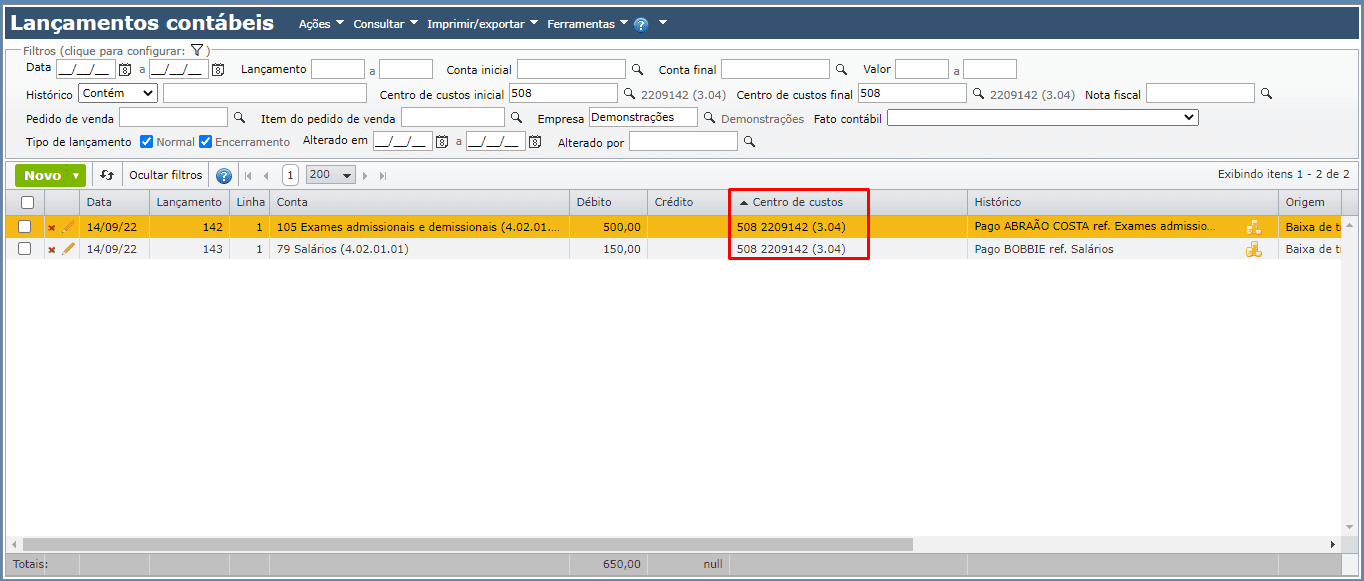
Task: Focus the page number box showing 1
Action: click(x=290, y=175)
